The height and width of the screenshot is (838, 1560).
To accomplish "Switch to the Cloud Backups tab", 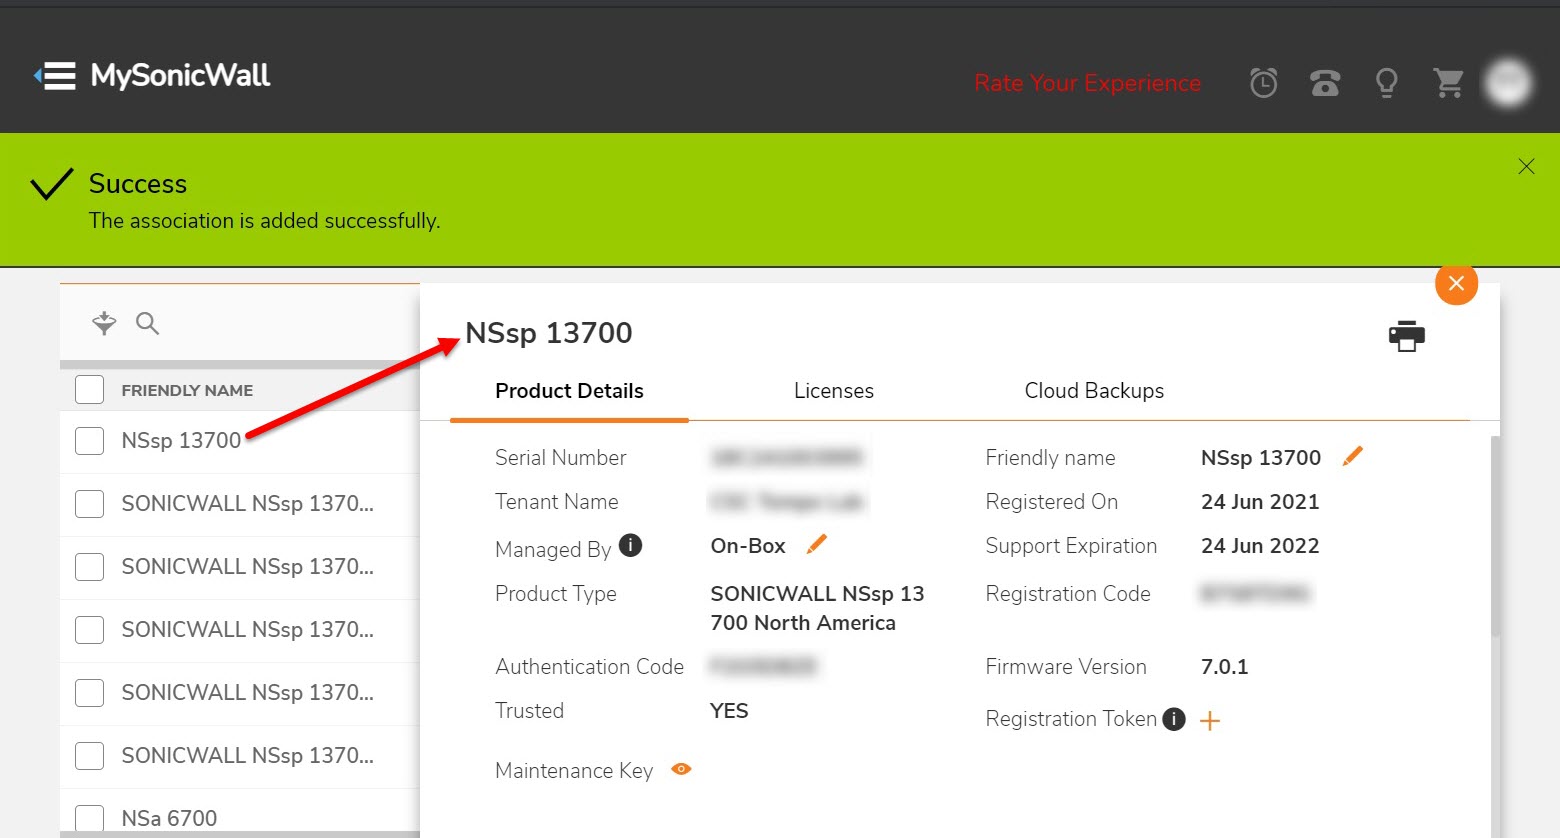I will click(x=1094, y=391).
